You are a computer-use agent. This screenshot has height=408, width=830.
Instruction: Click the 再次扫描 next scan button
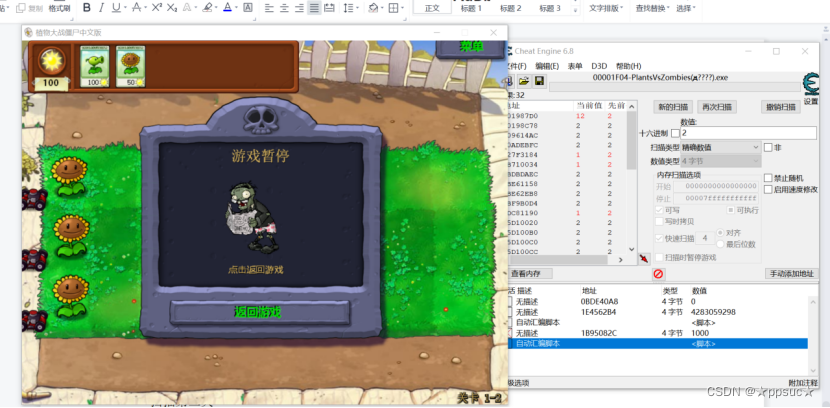pos(717,107)
